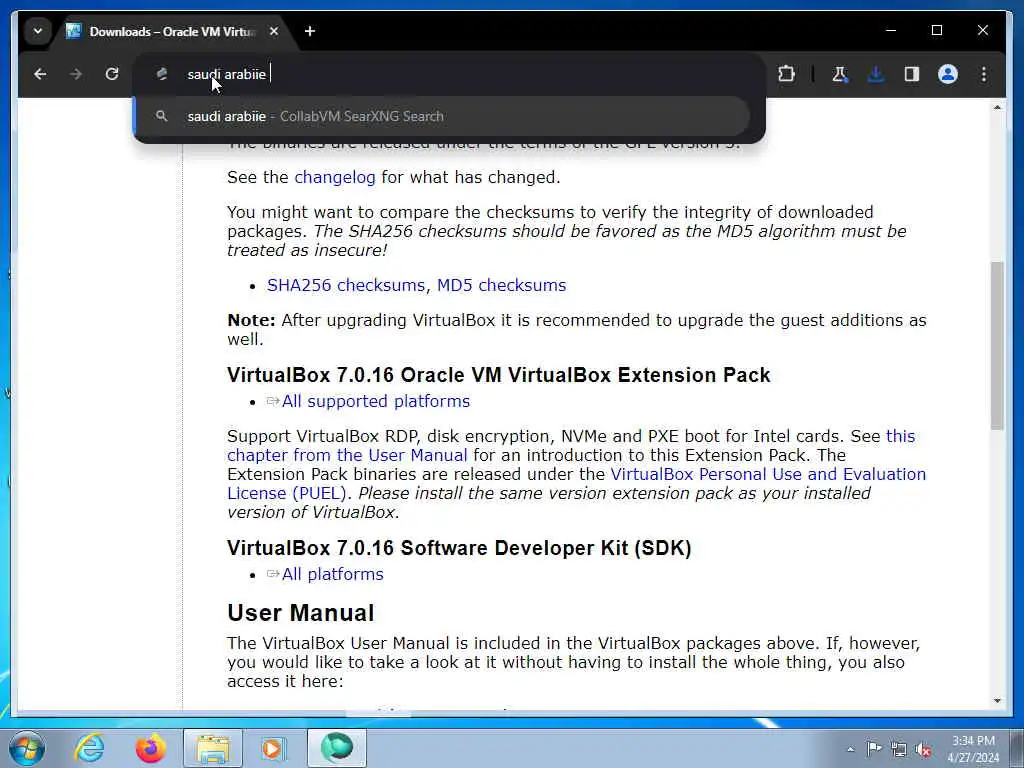
Task: Close the Downloads – Oracle VM tab
Action: 274,31
